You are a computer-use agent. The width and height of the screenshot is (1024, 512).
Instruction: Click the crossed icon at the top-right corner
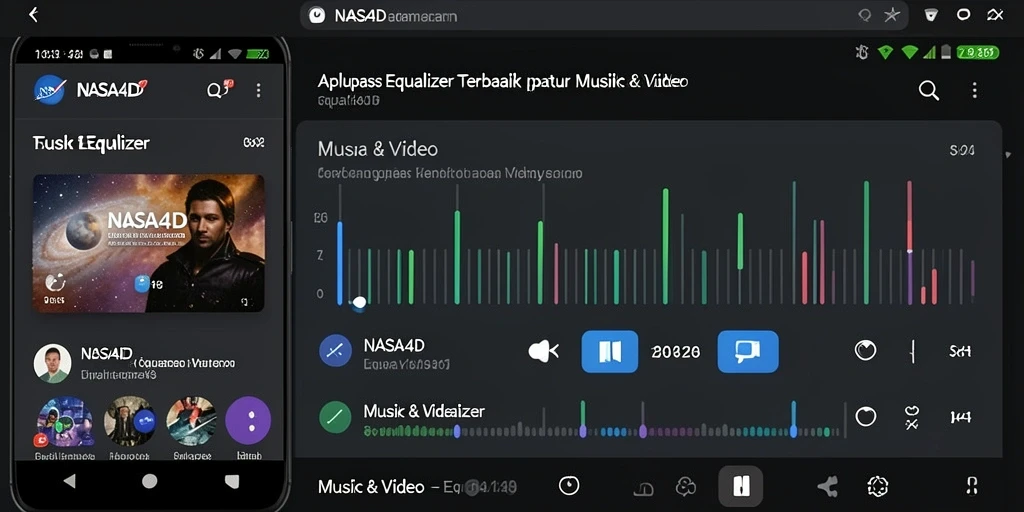coord(995,15)
